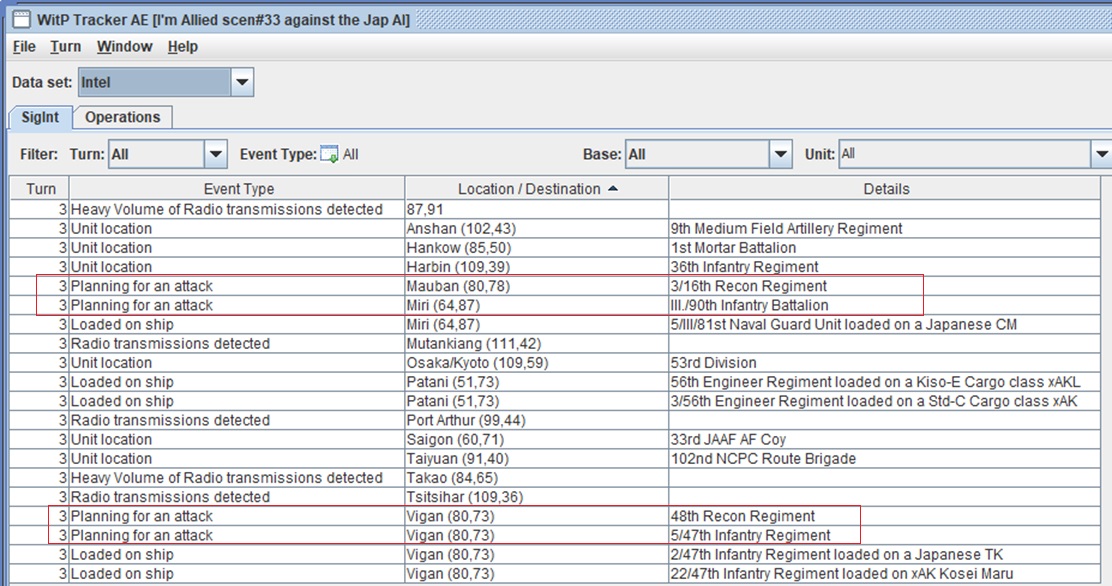Image resolution: width=1112 pixels, height=586 pixels.
Task: Select the 36th Infantry Regiment cell
Action: coord(885,267)
